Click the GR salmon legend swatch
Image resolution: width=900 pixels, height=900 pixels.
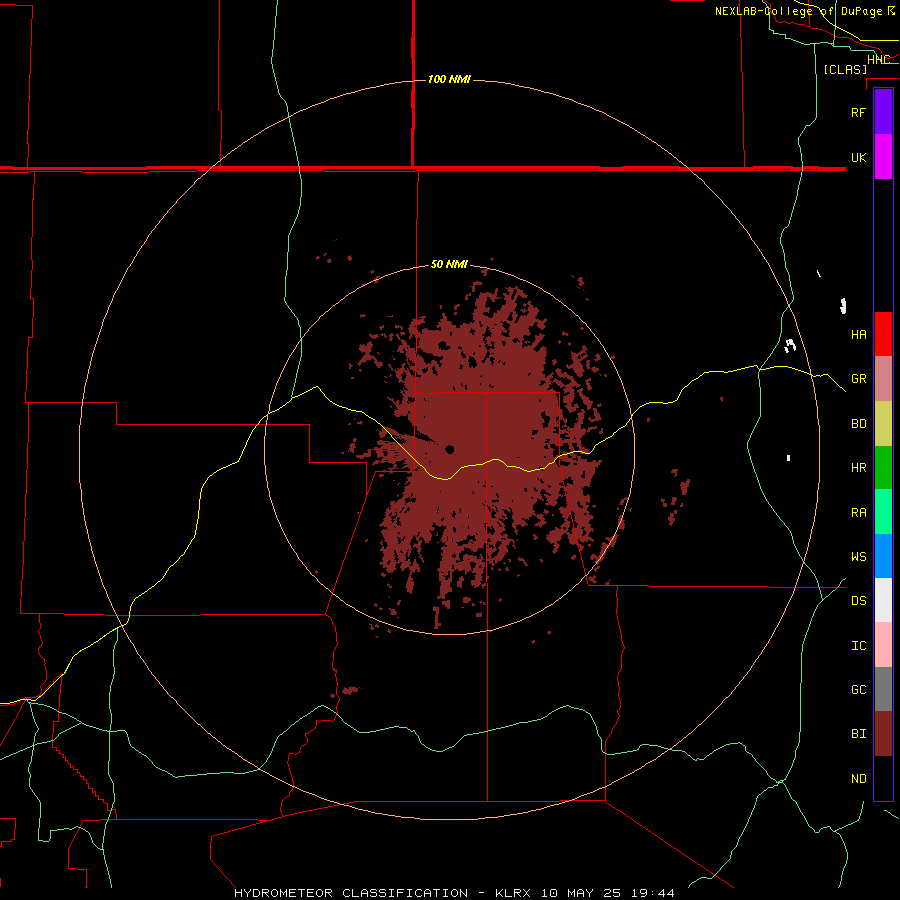883,379
